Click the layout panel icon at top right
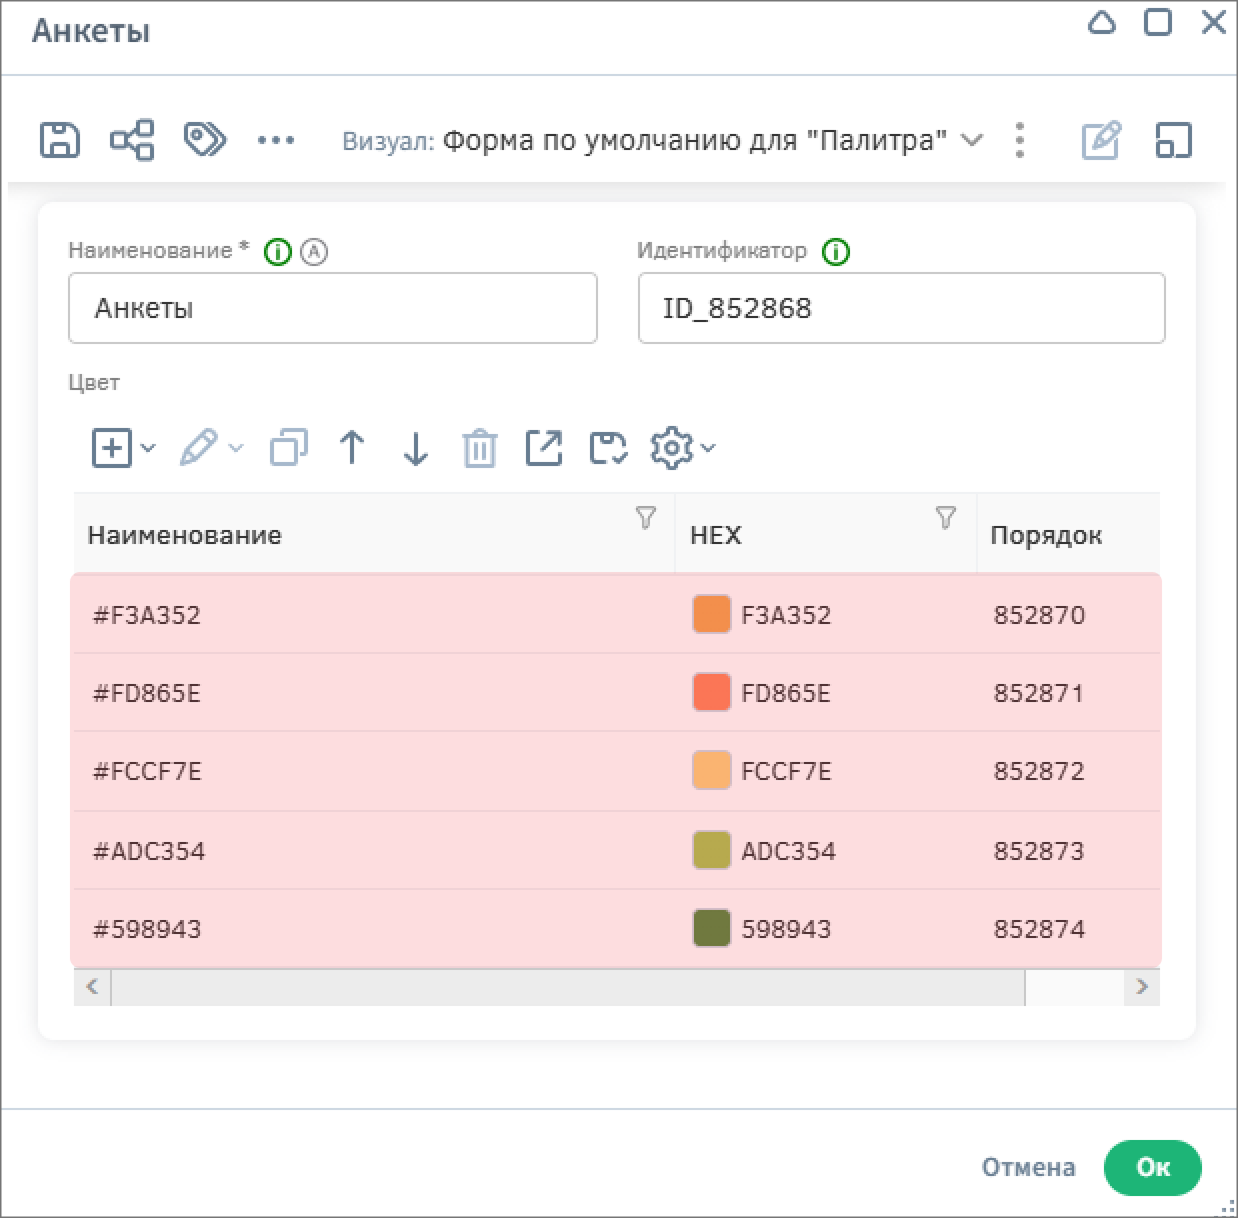This screenshot has height=1218, width=1238. coord(1173,140)
